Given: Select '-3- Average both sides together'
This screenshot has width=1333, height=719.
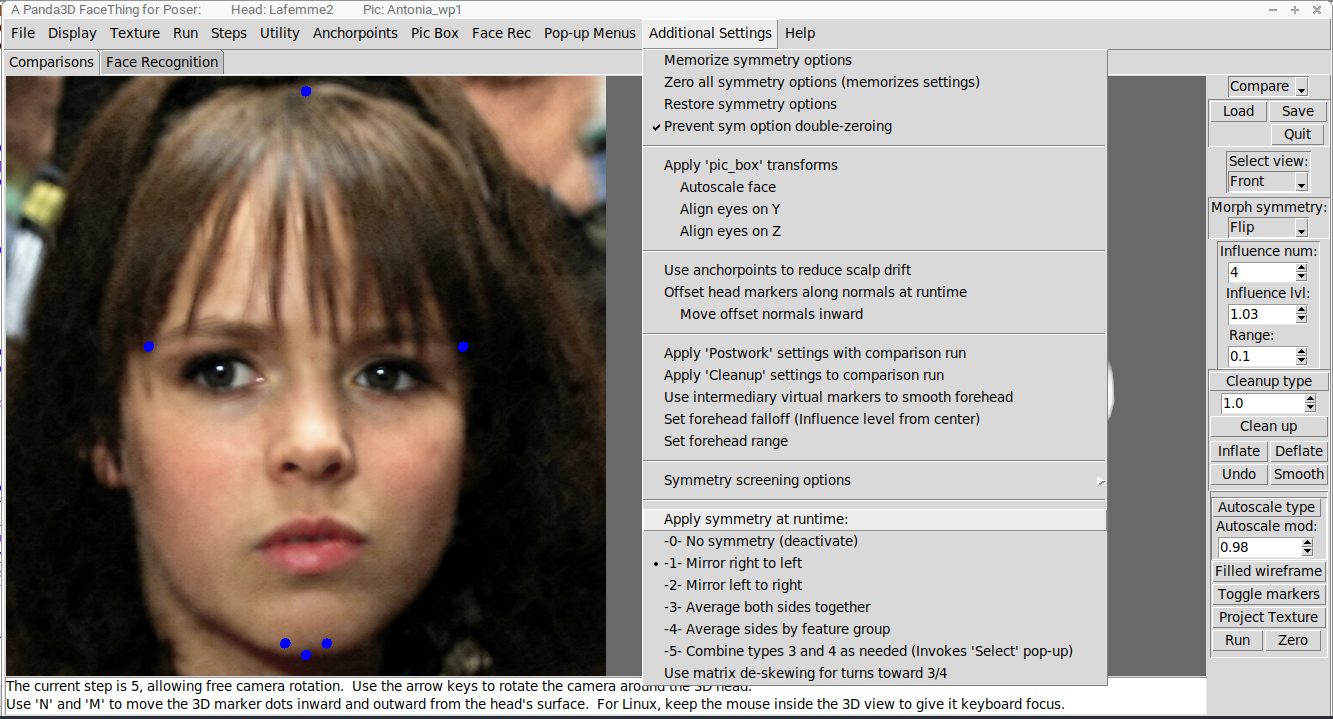Looking at the screenshot, I should 874,607.
